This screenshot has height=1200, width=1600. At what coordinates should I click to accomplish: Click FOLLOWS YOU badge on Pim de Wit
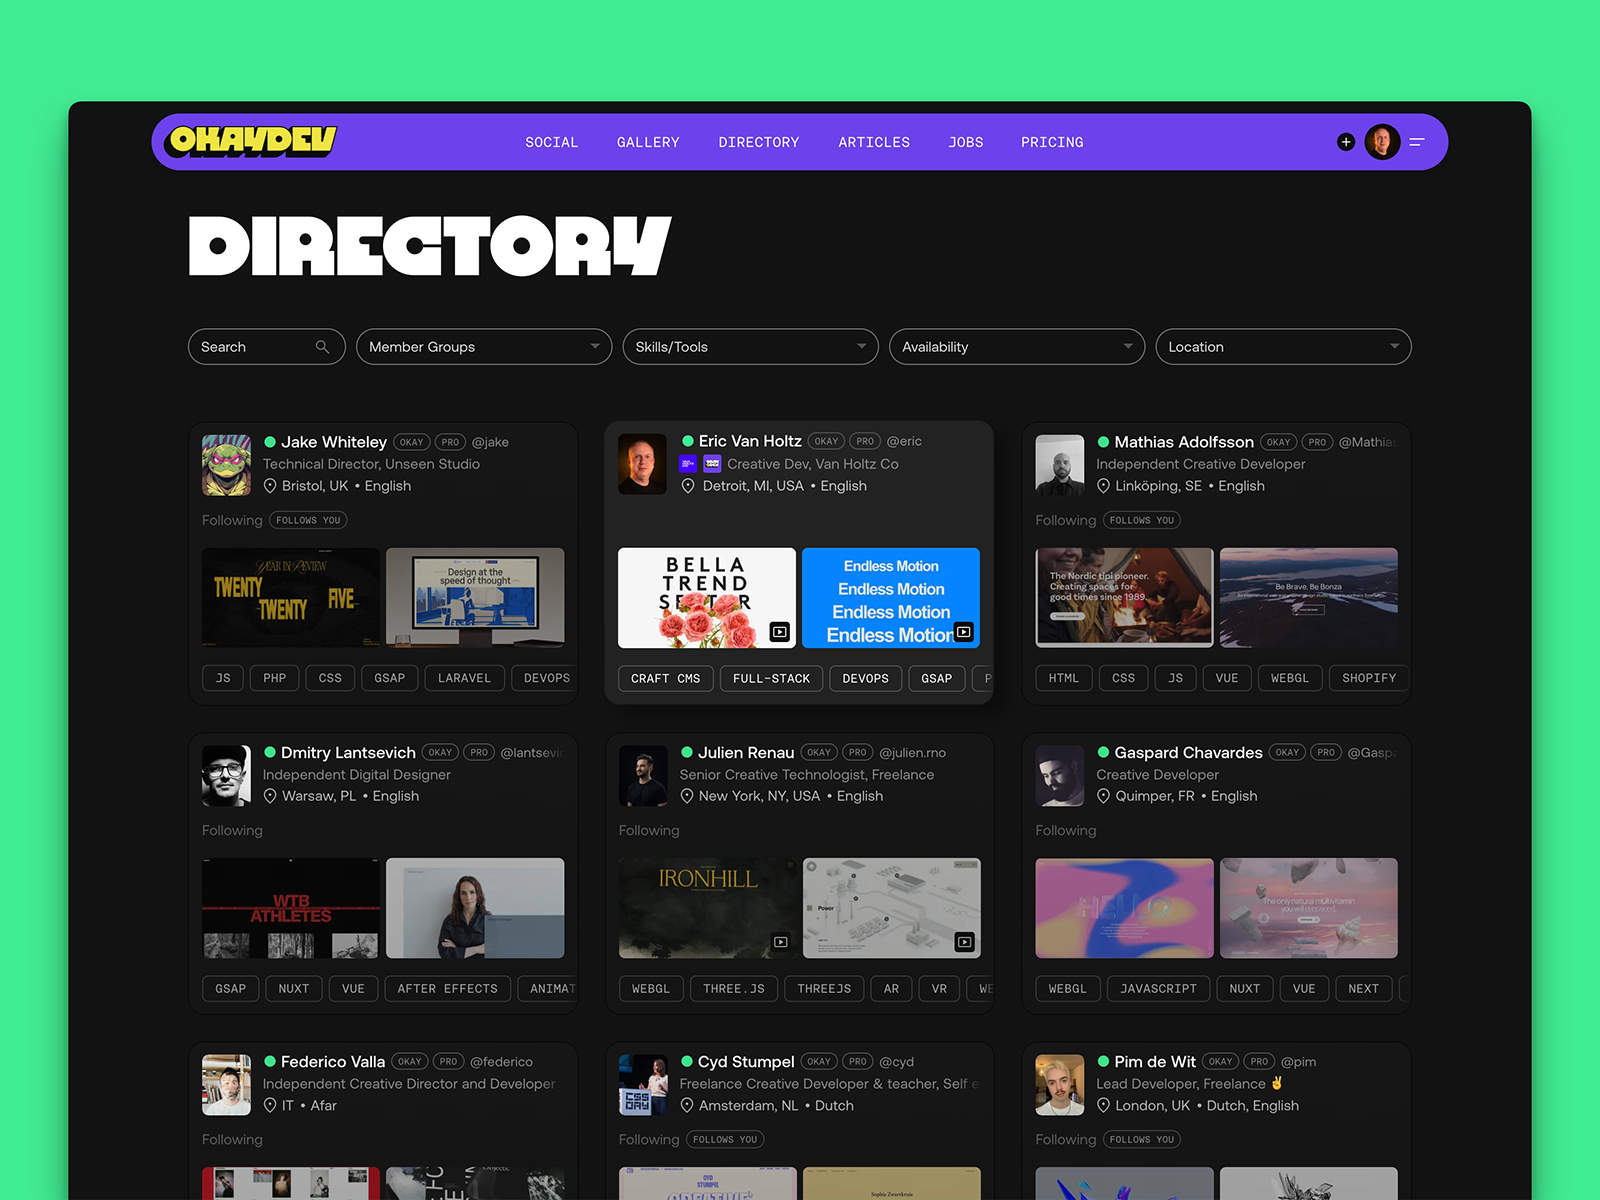[x=1142, y=1139]
